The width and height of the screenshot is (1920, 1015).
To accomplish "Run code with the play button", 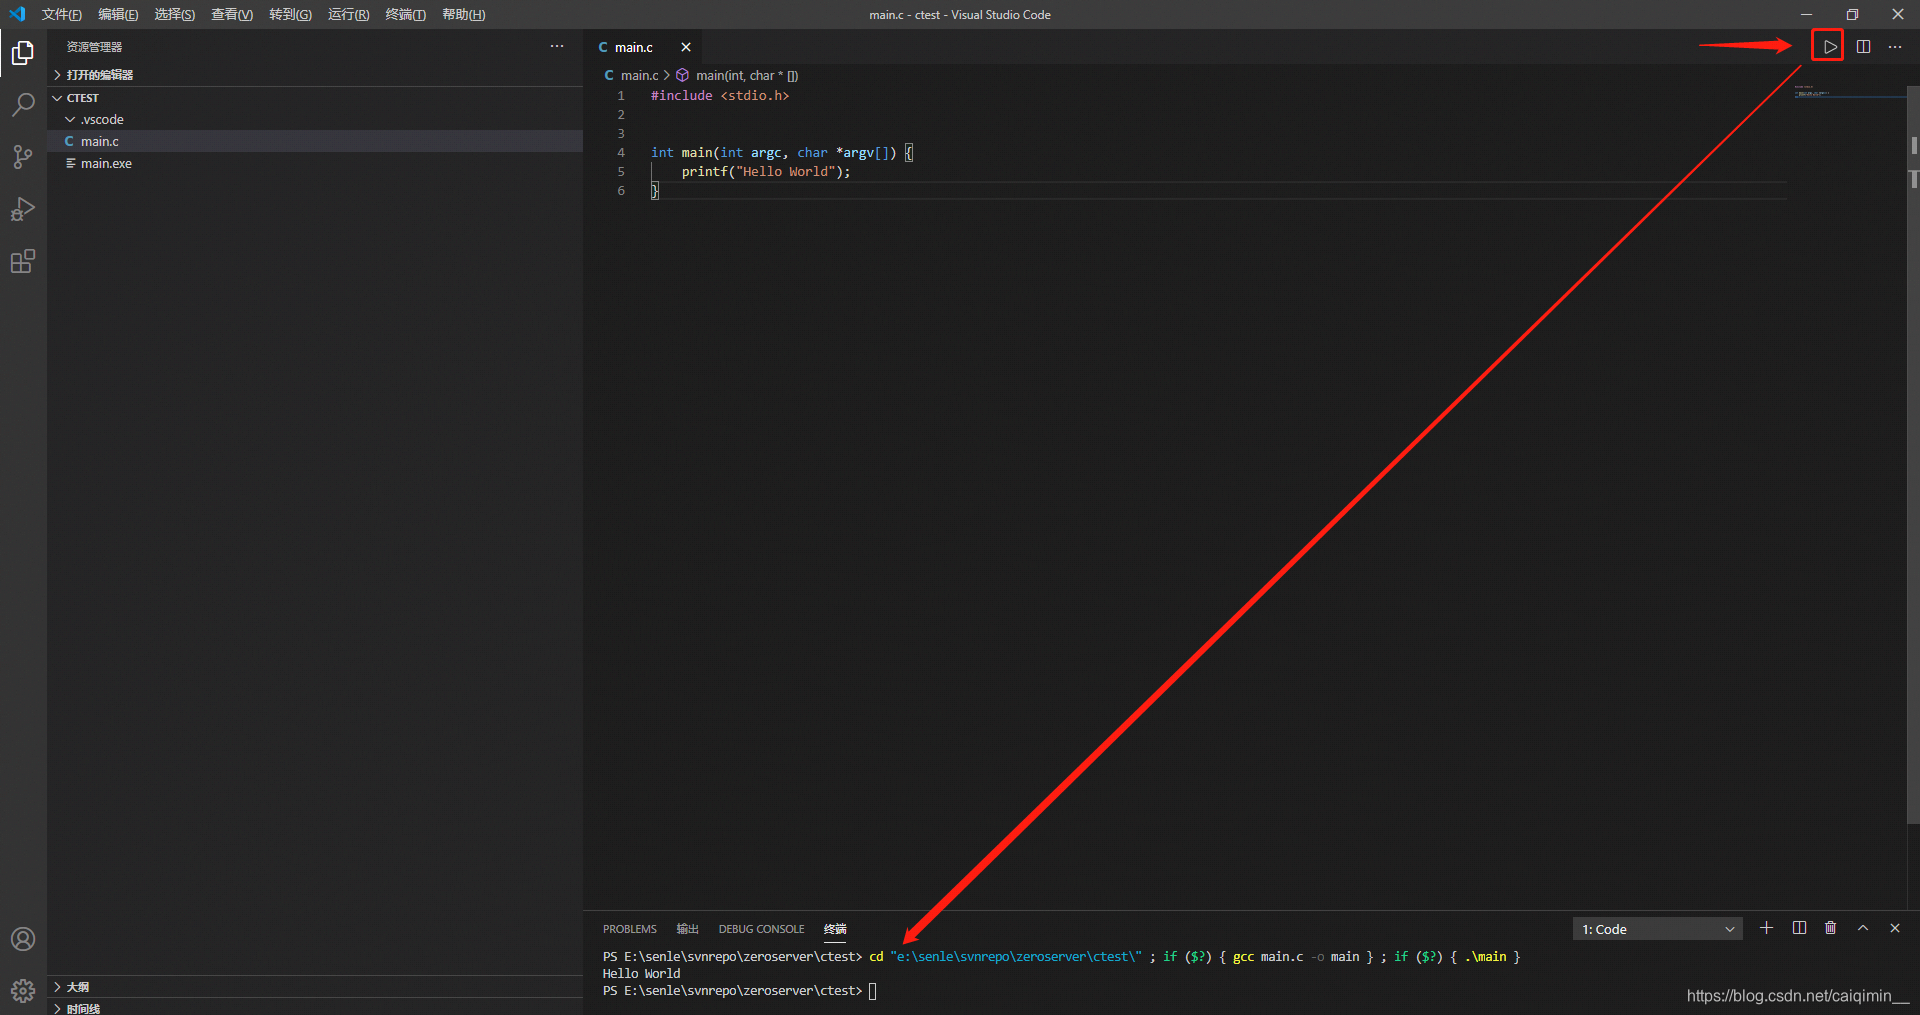I will click(x=1829, y=47).
